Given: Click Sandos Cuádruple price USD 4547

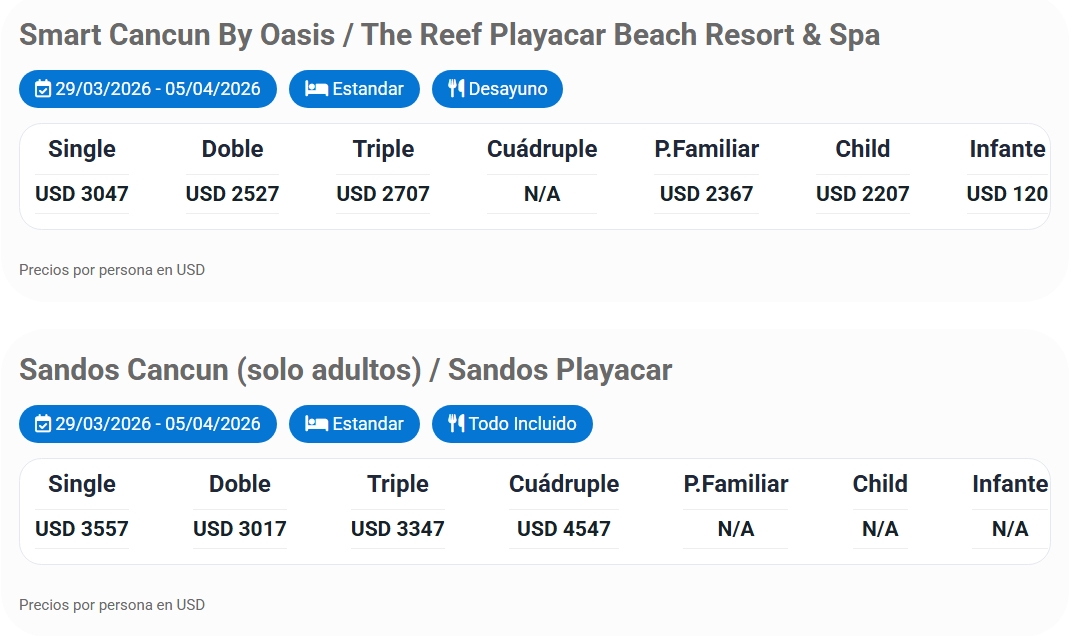Looking at the screenshot, I should click(564, 529).
